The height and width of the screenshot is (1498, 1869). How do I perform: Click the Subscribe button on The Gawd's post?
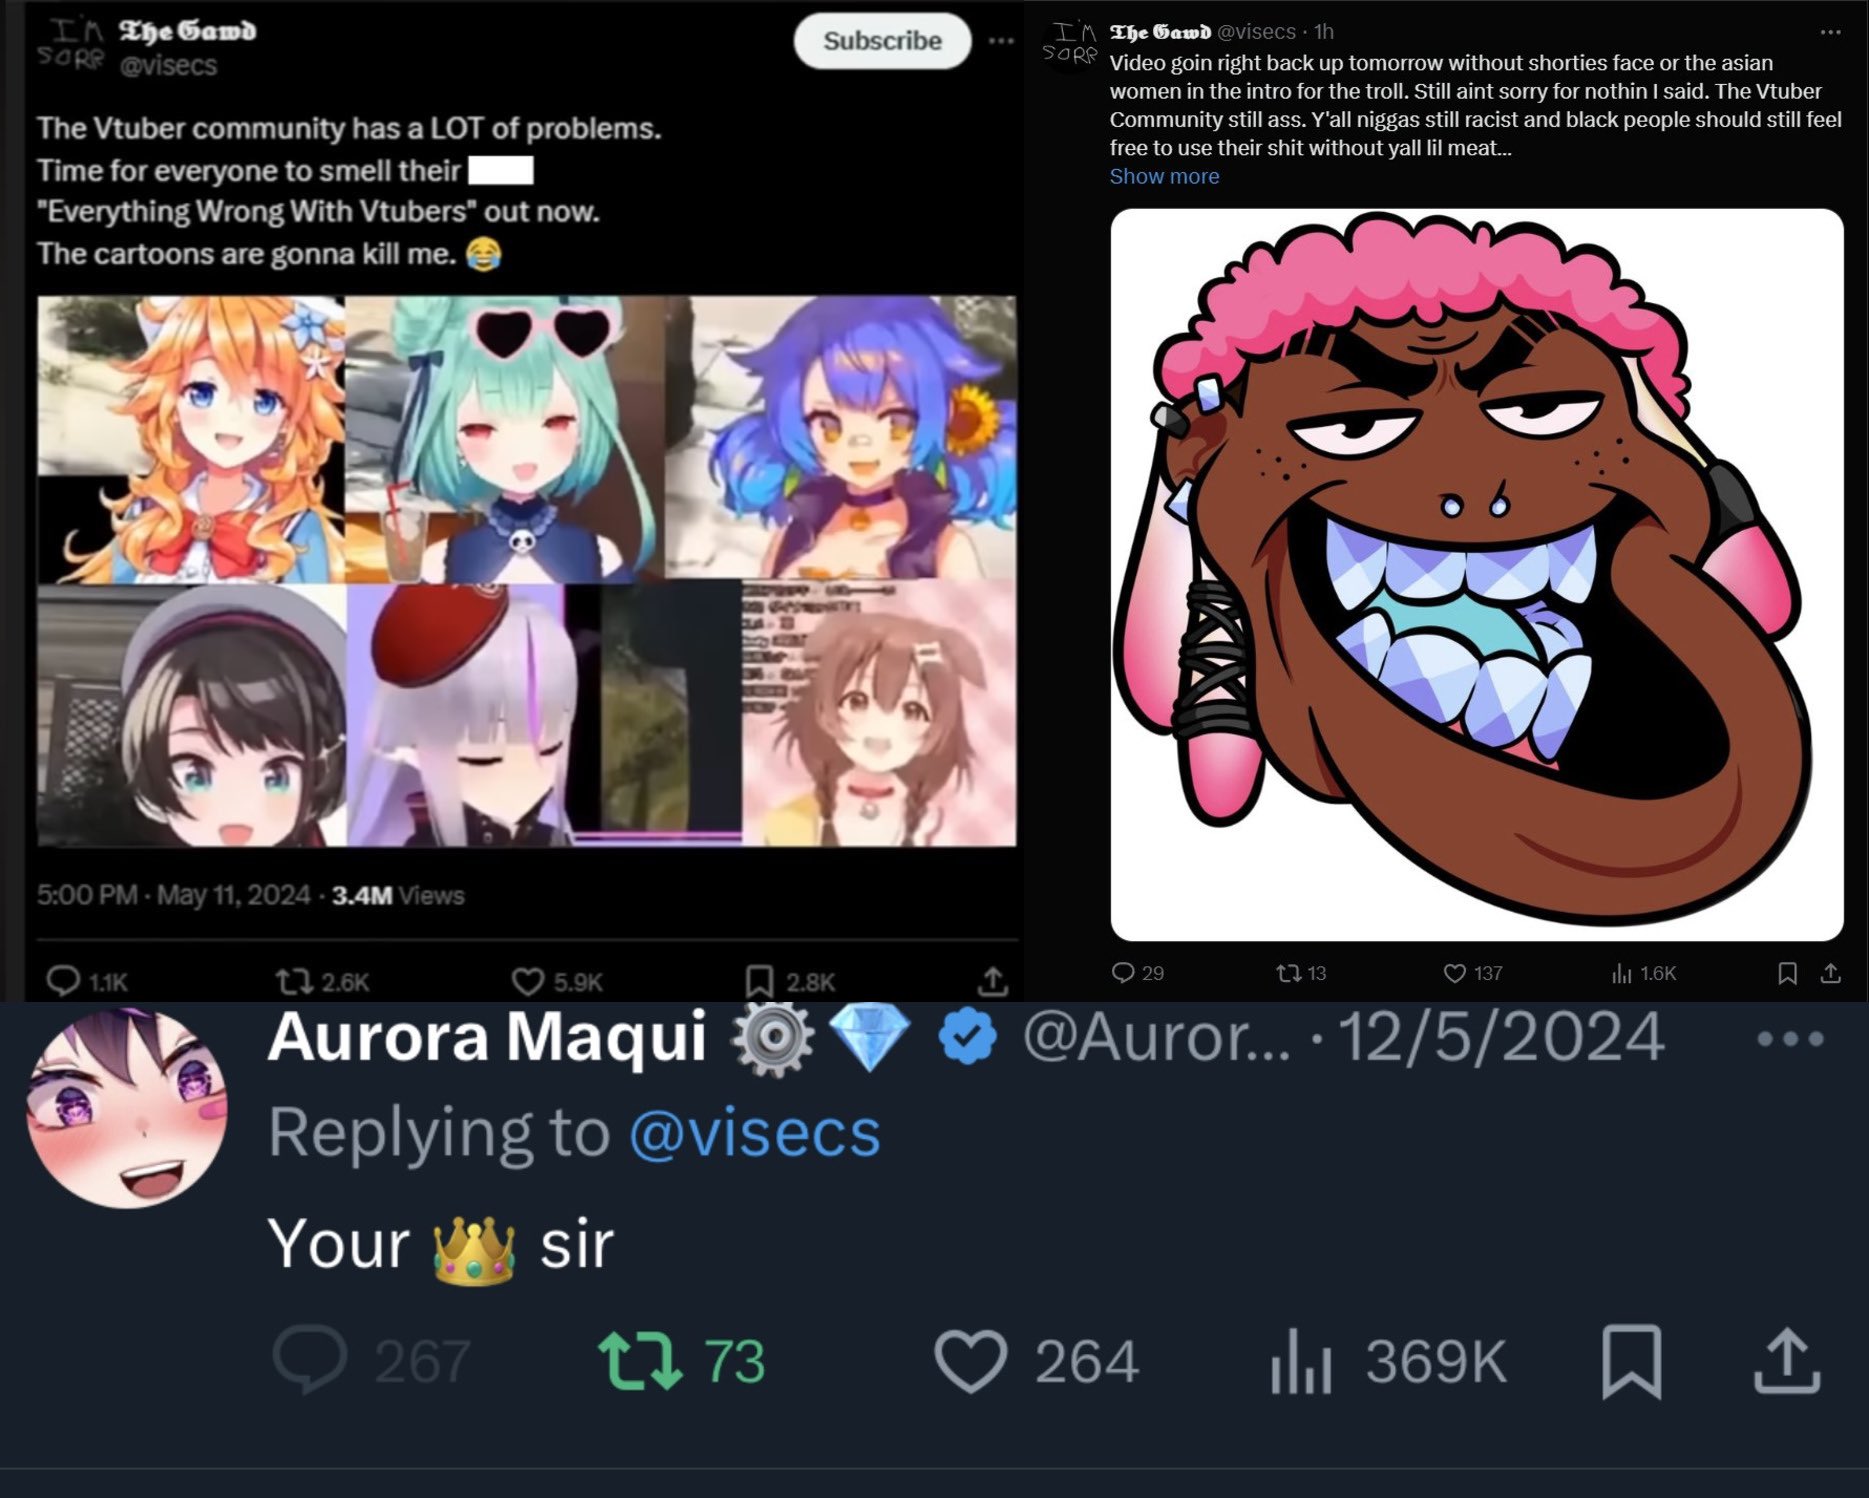tap(882, 41)
